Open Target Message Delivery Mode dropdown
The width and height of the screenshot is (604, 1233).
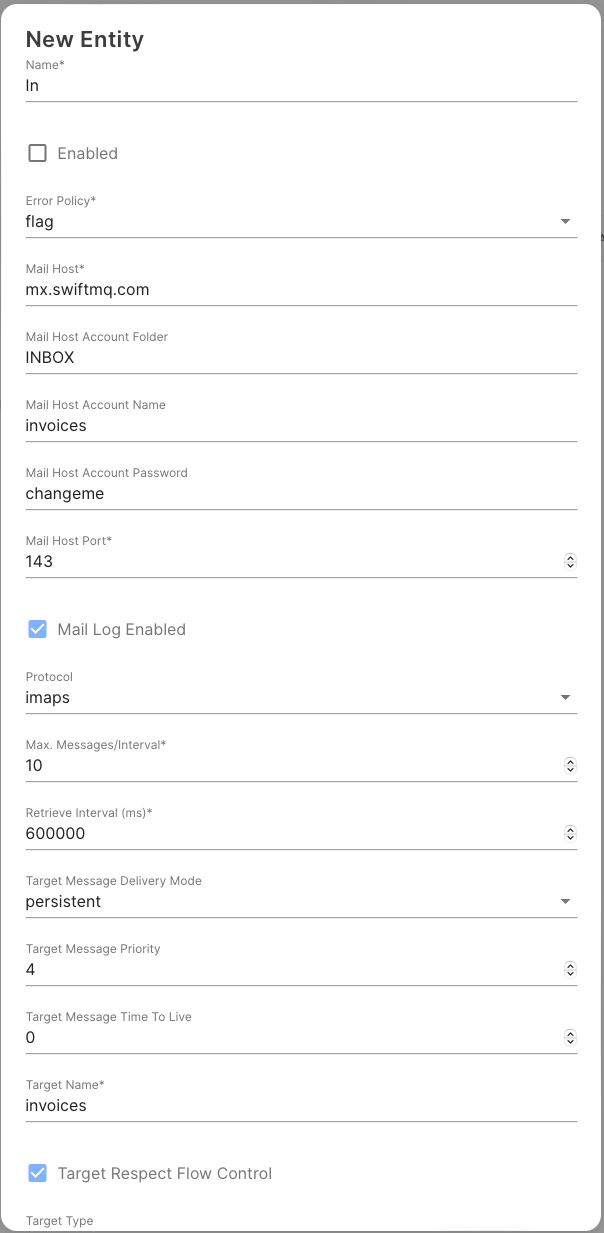300,902
